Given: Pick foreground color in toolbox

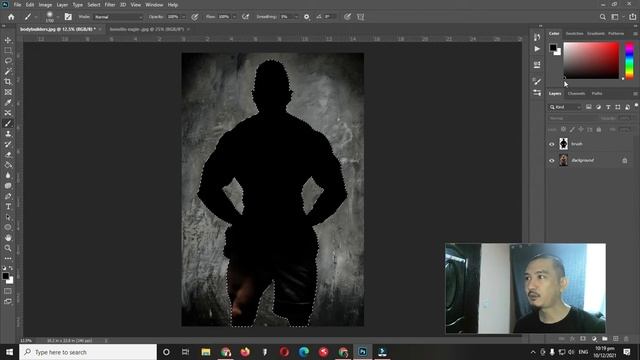Looking at the screenshot, I should [x=6, y=276].
